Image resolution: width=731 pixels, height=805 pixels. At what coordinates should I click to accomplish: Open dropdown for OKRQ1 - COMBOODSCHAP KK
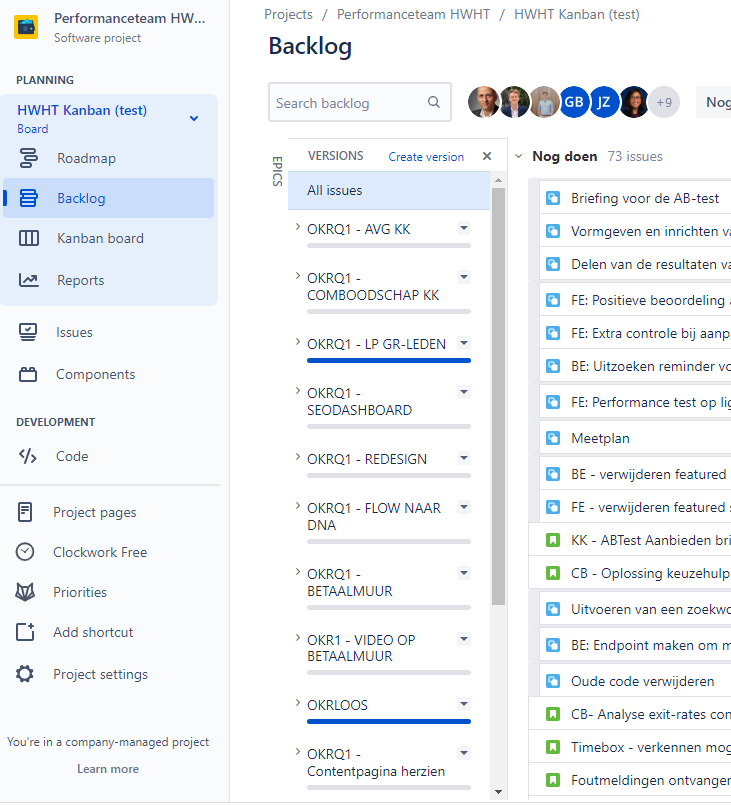click(x=464, y=277)
